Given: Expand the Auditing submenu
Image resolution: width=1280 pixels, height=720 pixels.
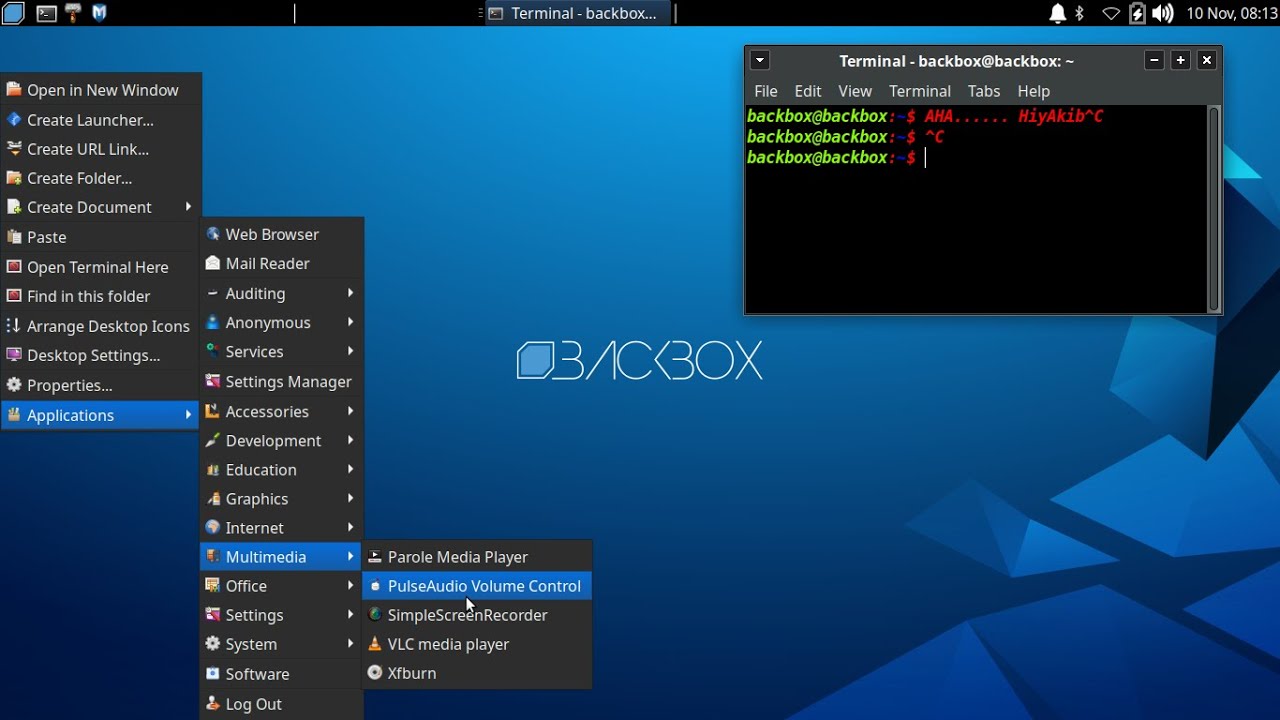Looking at the screenshot, I should pos(282,293).
